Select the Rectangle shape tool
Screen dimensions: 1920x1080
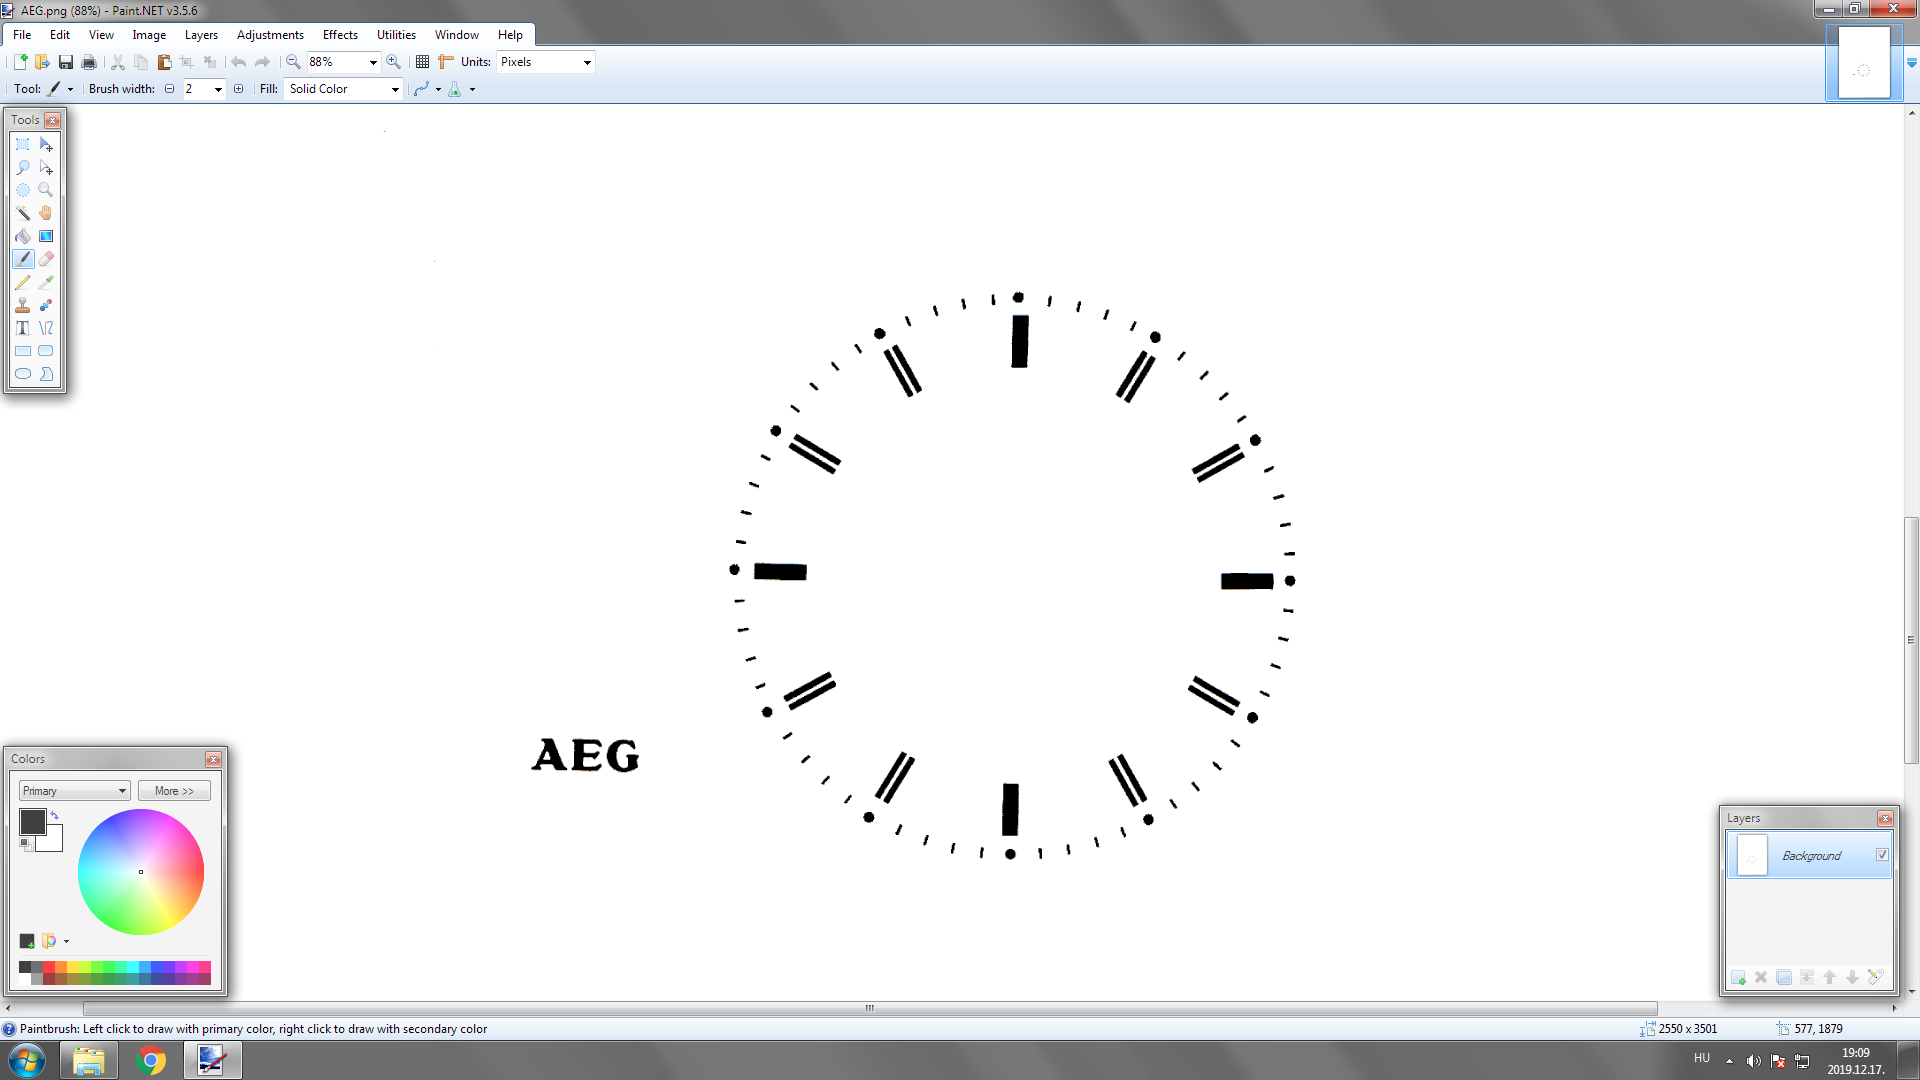point(23,351)
